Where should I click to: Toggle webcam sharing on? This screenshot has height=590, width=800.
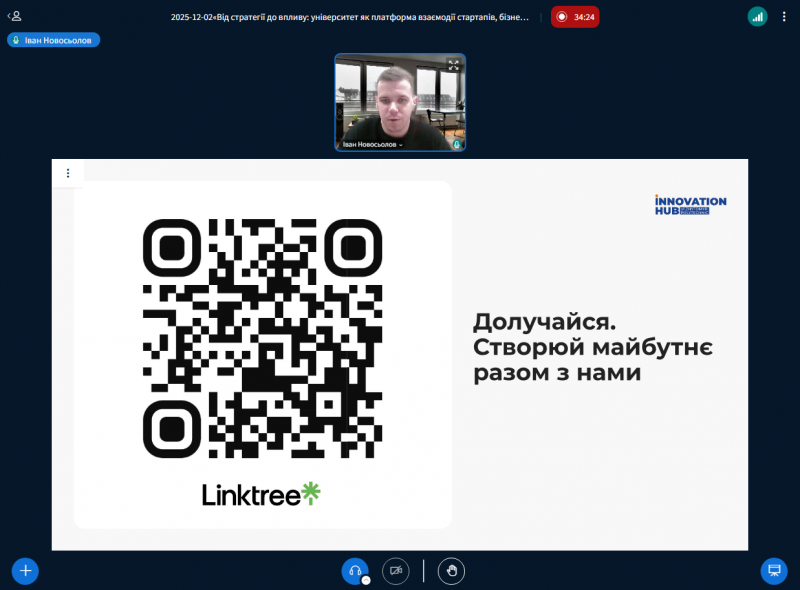[396, 571]
